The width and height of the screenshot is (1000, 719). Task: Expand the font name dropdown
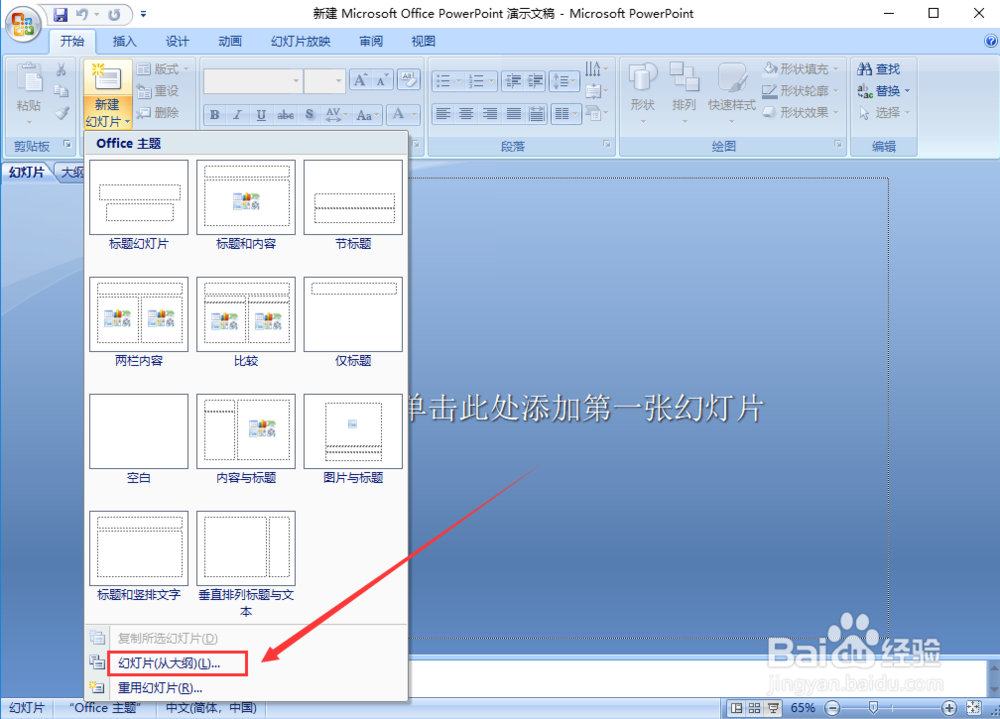pyautogui.click(x=295, y=81)
